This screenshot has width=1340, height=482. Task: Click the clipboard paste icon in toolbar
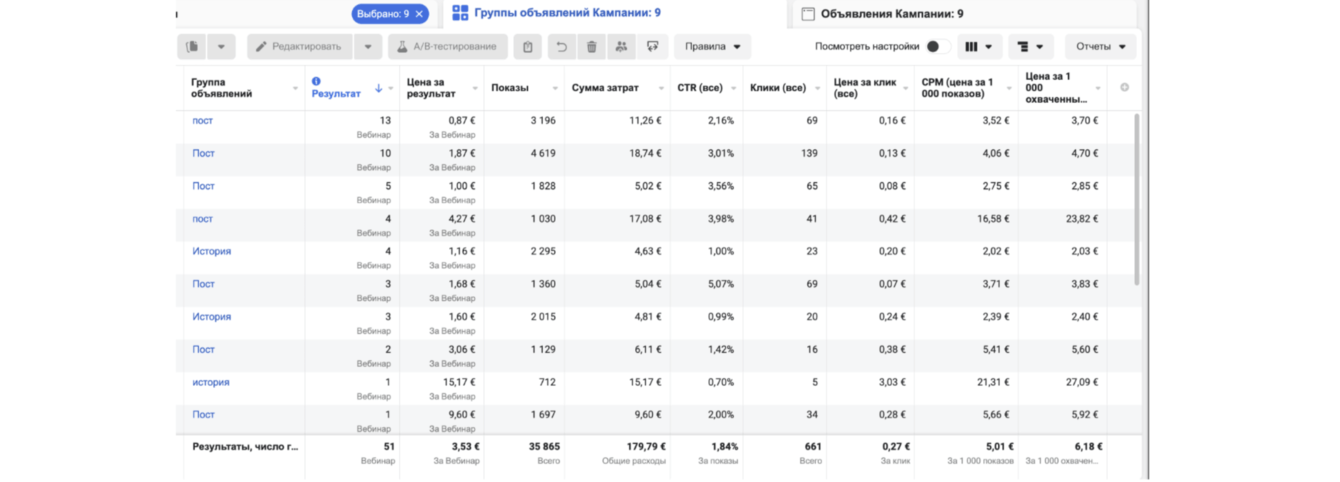tap(528, 47)
